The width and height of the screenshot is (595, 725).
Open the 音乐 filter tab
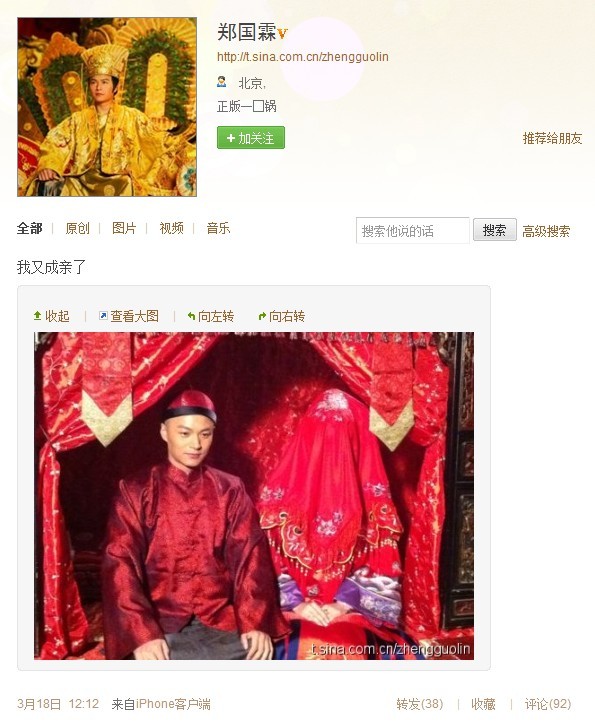218,228
